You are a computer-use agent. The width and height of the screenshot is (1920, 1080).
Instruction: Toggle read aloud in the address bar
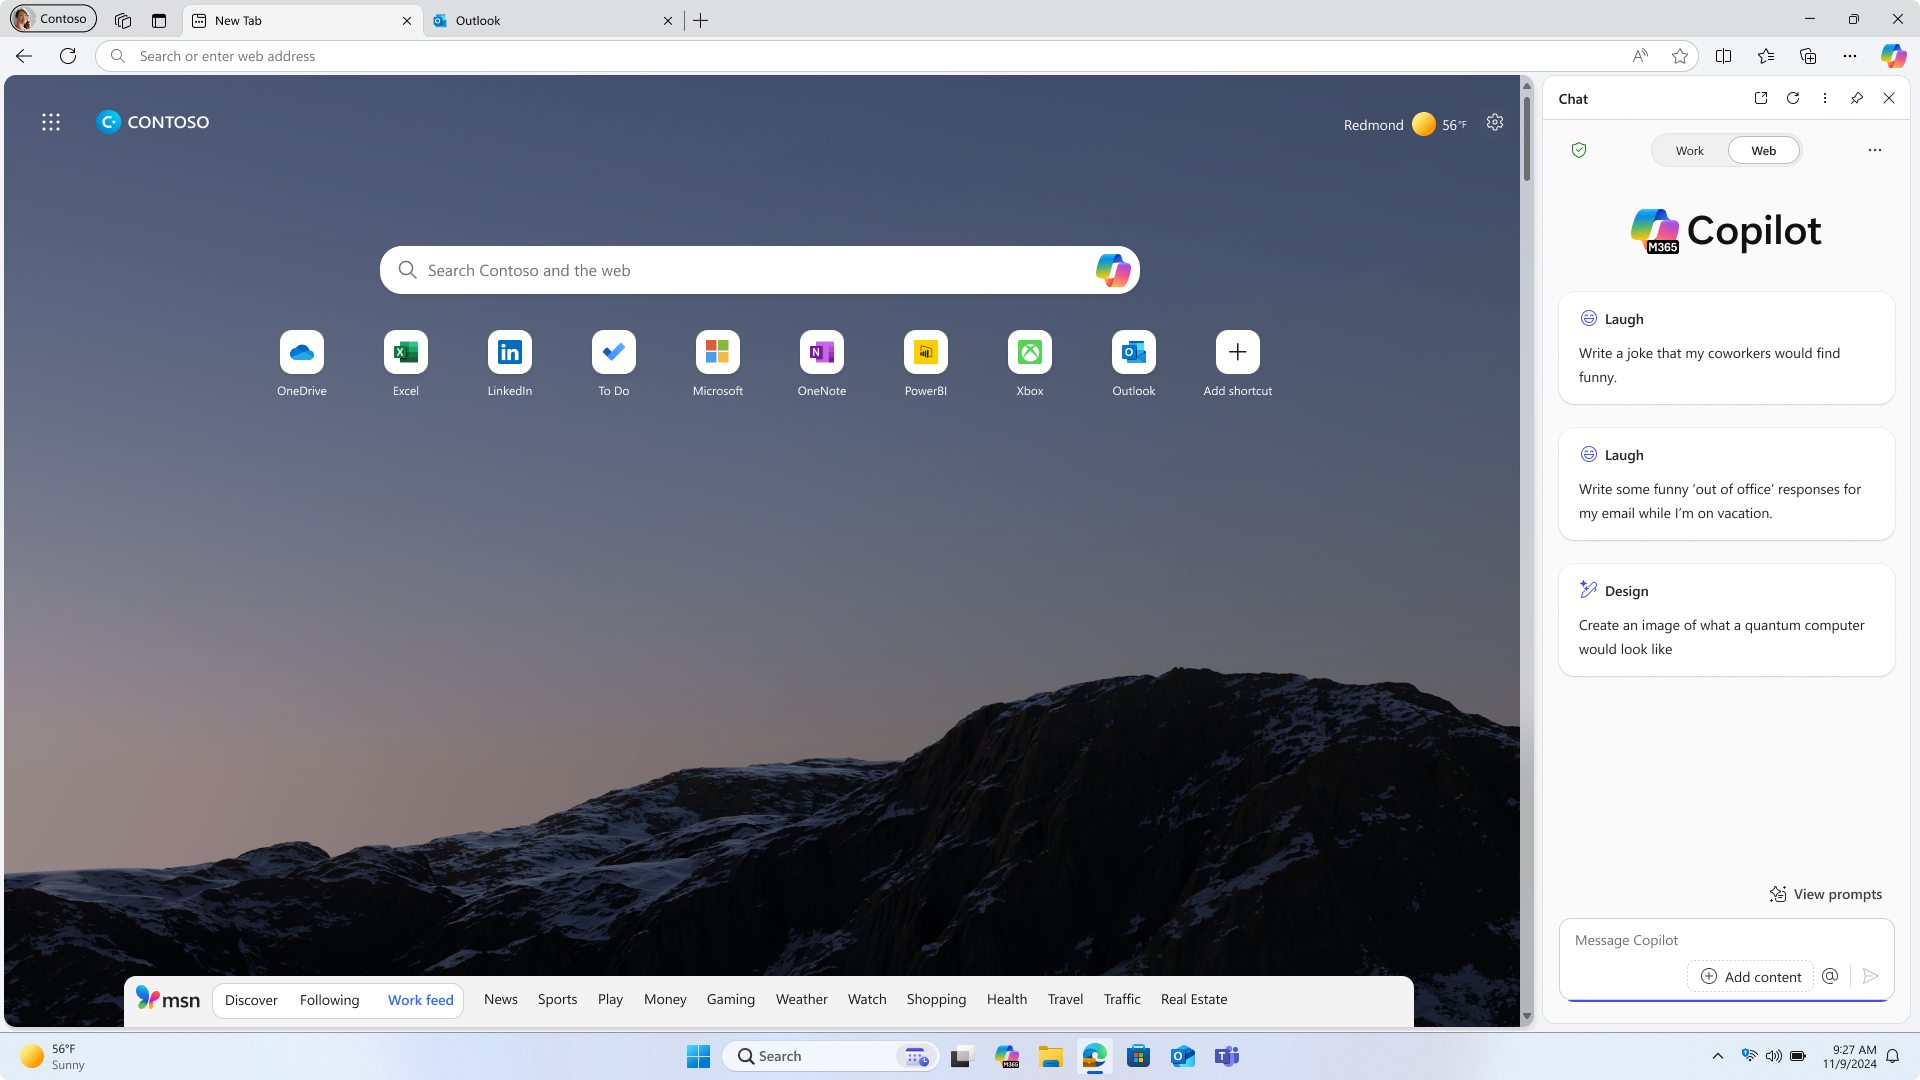[1640, 56]
